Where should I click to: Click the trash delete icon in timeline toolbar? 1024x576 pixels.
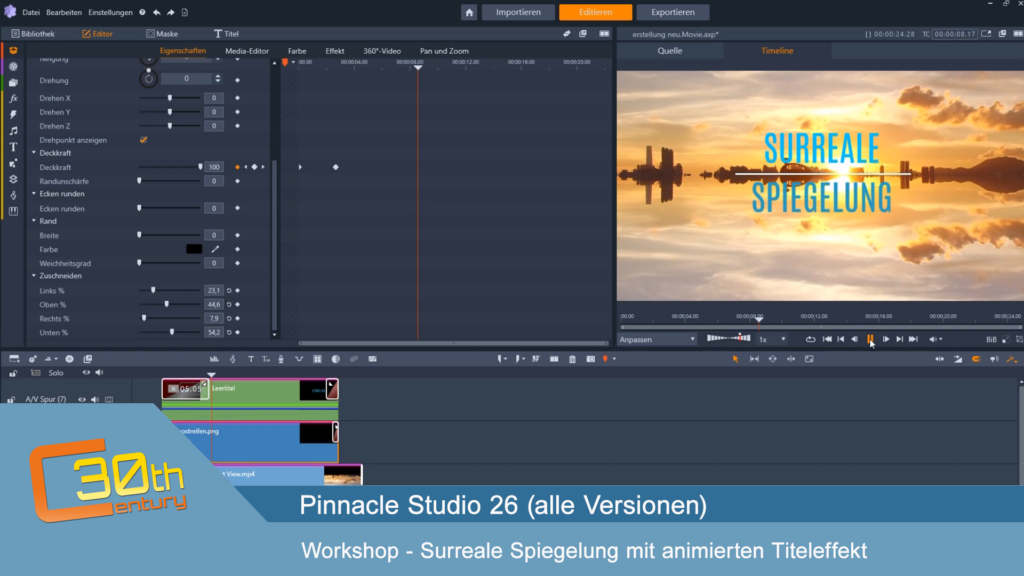click(x=572, y=359)
